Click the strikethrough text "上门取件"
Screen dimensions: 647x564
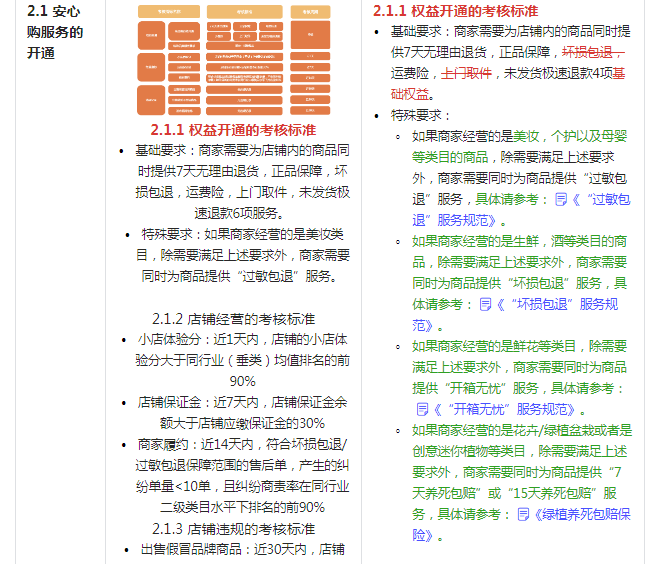click(x=467, y=73)
